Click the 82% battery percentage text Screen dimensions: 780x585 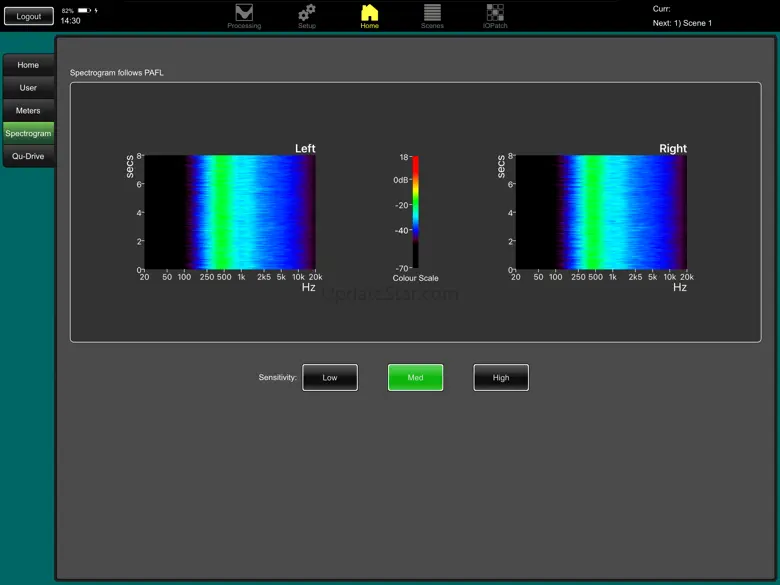68,10
